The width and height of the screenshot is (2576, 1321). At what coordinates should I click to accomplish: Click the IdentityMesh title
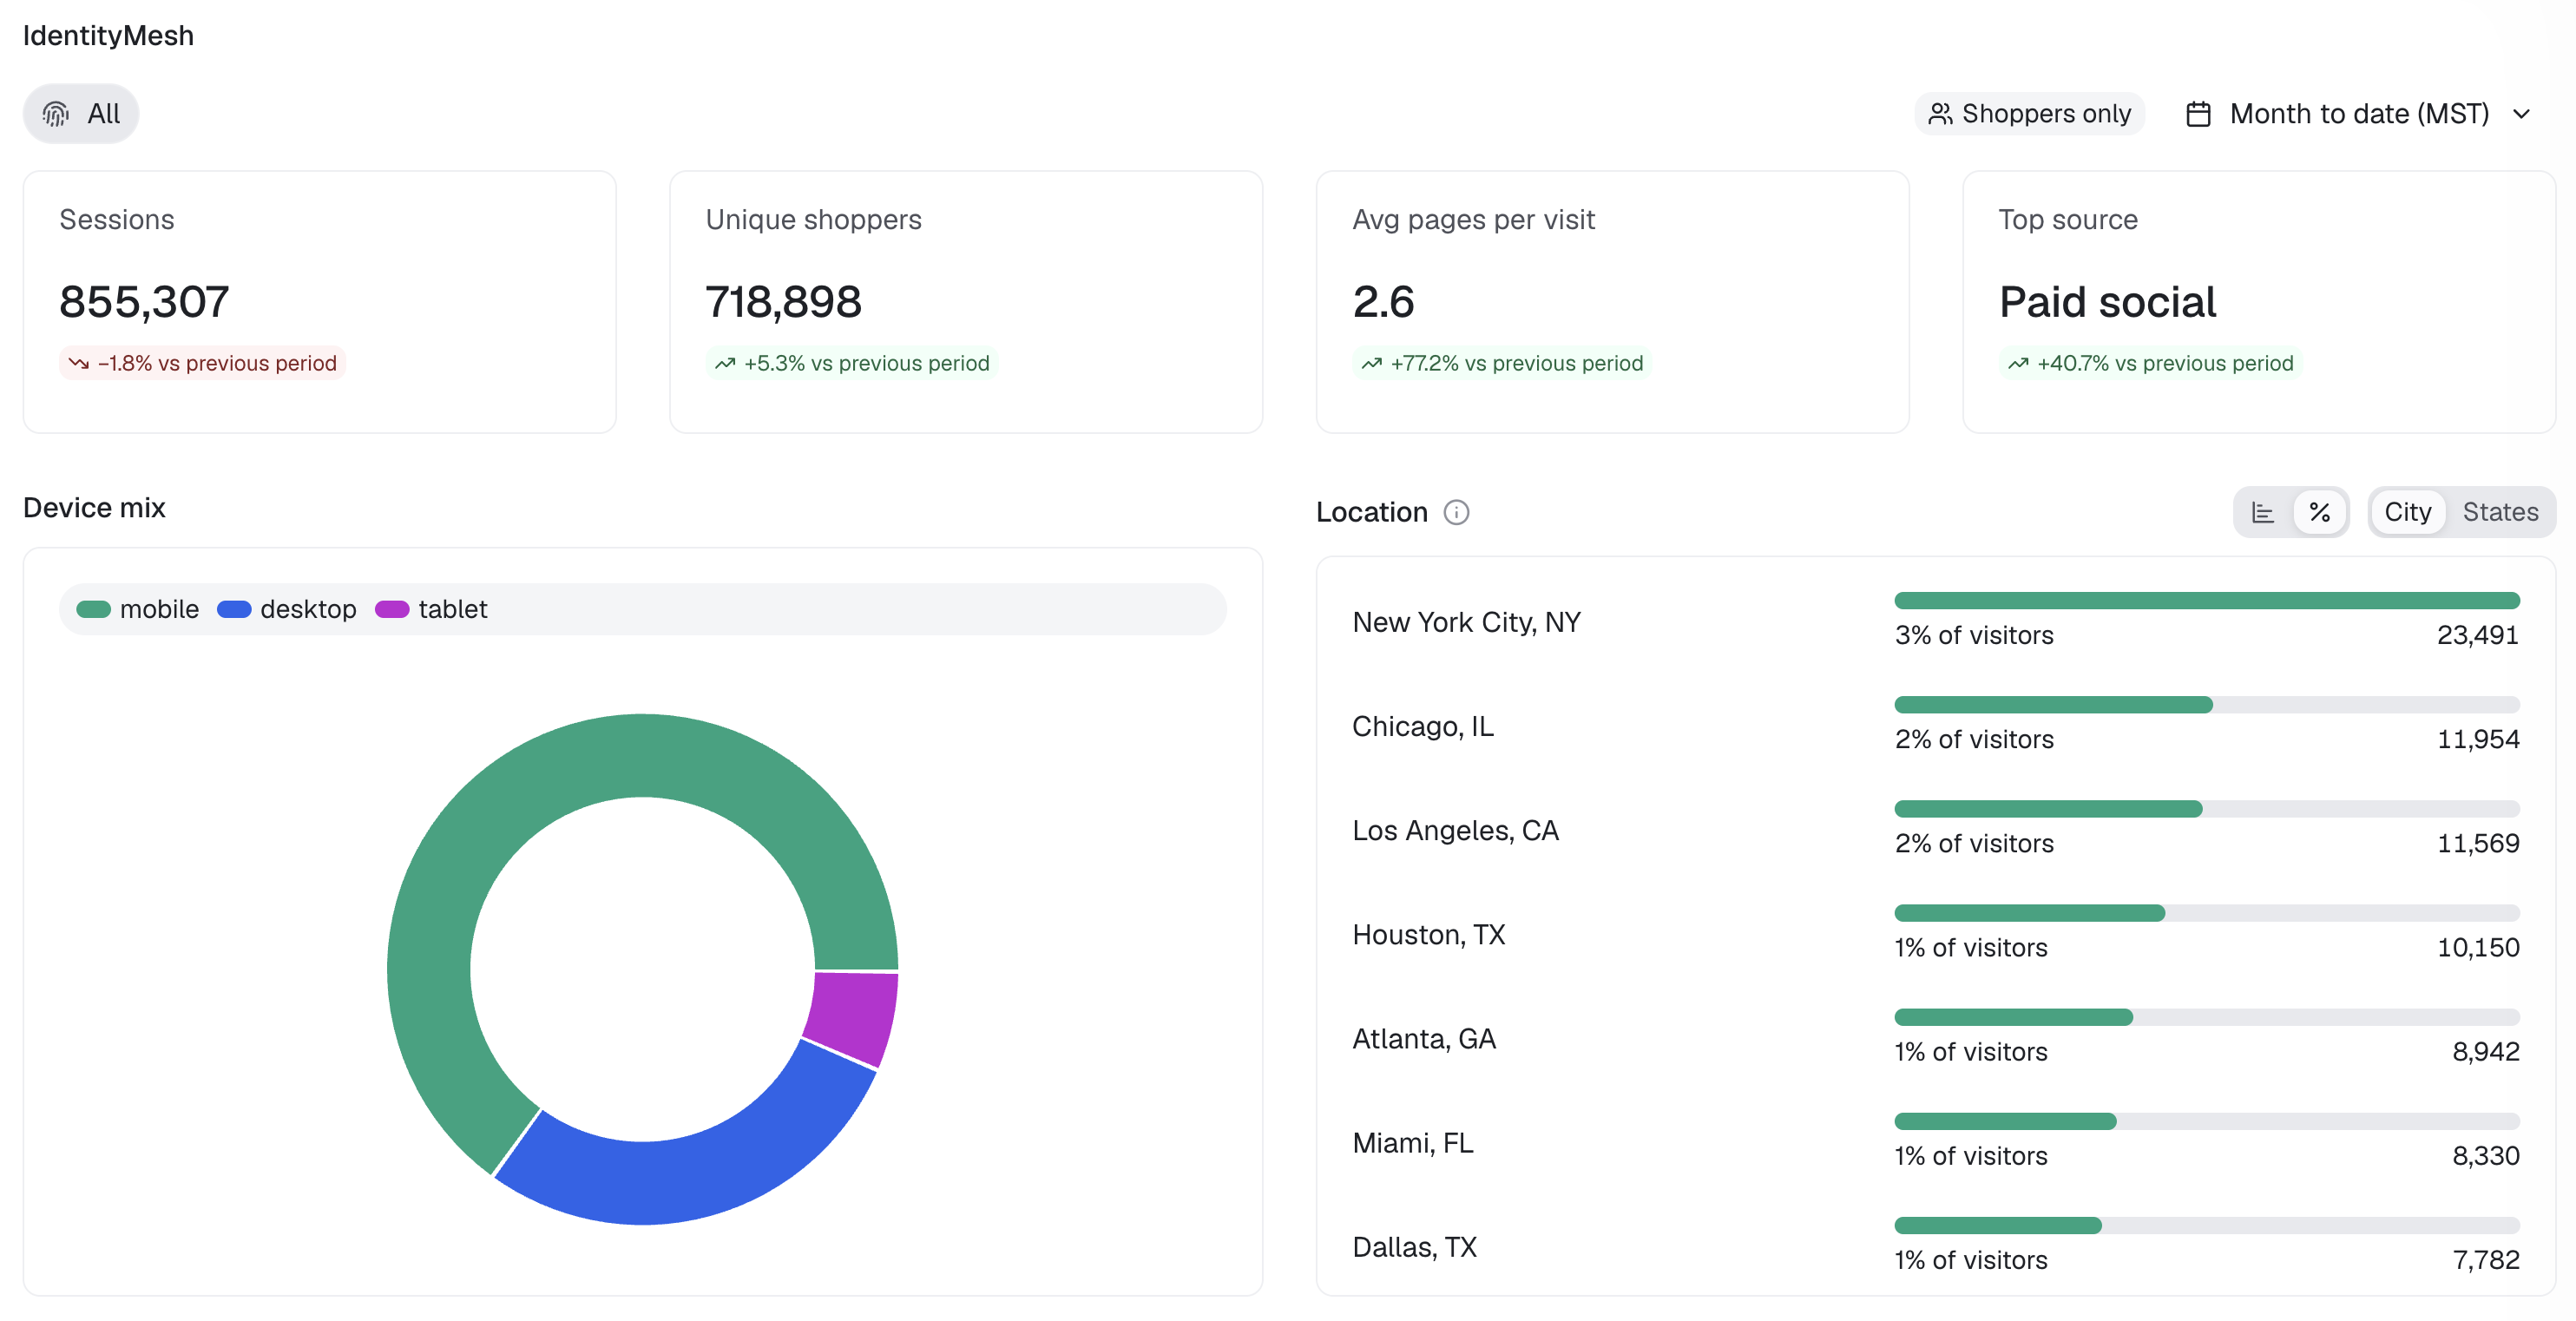click(x=108, y=36)
